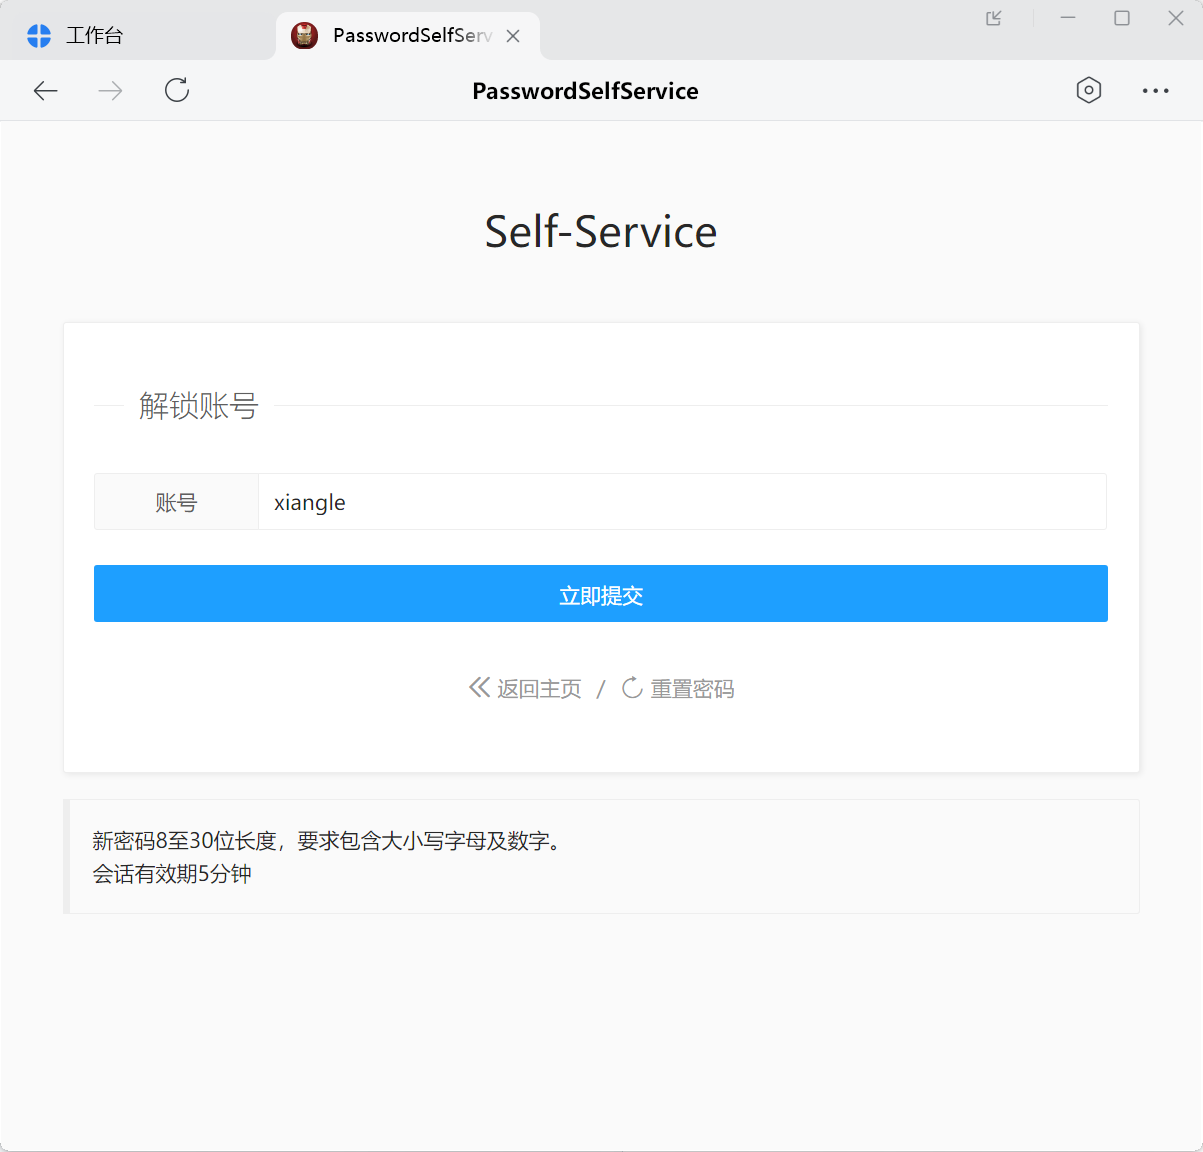Viewport: 1203px width, 1152px height.
Task: Reload the page with the refresh icon
Action: [177, 91]
